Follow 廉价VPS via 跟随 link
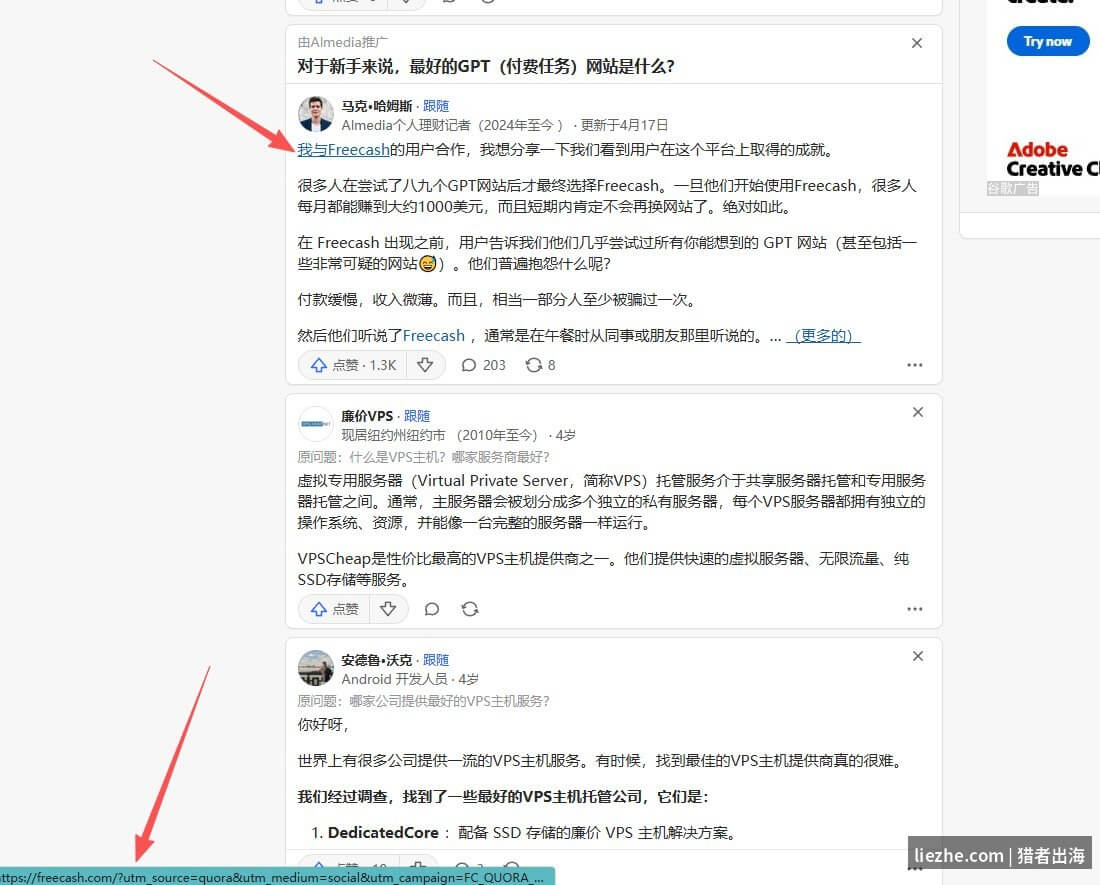This screenshot has width=1100, height=885. click(417, 416)
